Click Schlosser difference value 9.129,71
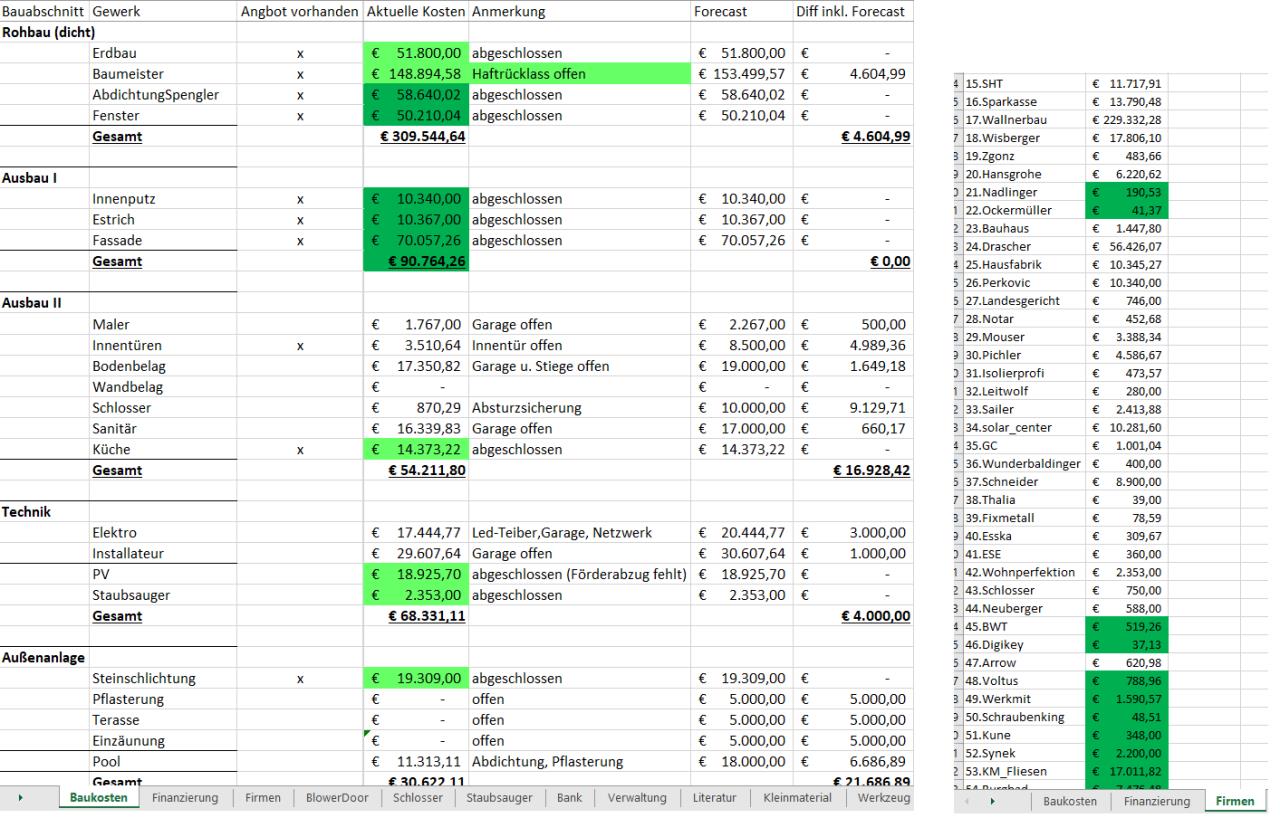 pos(854,409)
